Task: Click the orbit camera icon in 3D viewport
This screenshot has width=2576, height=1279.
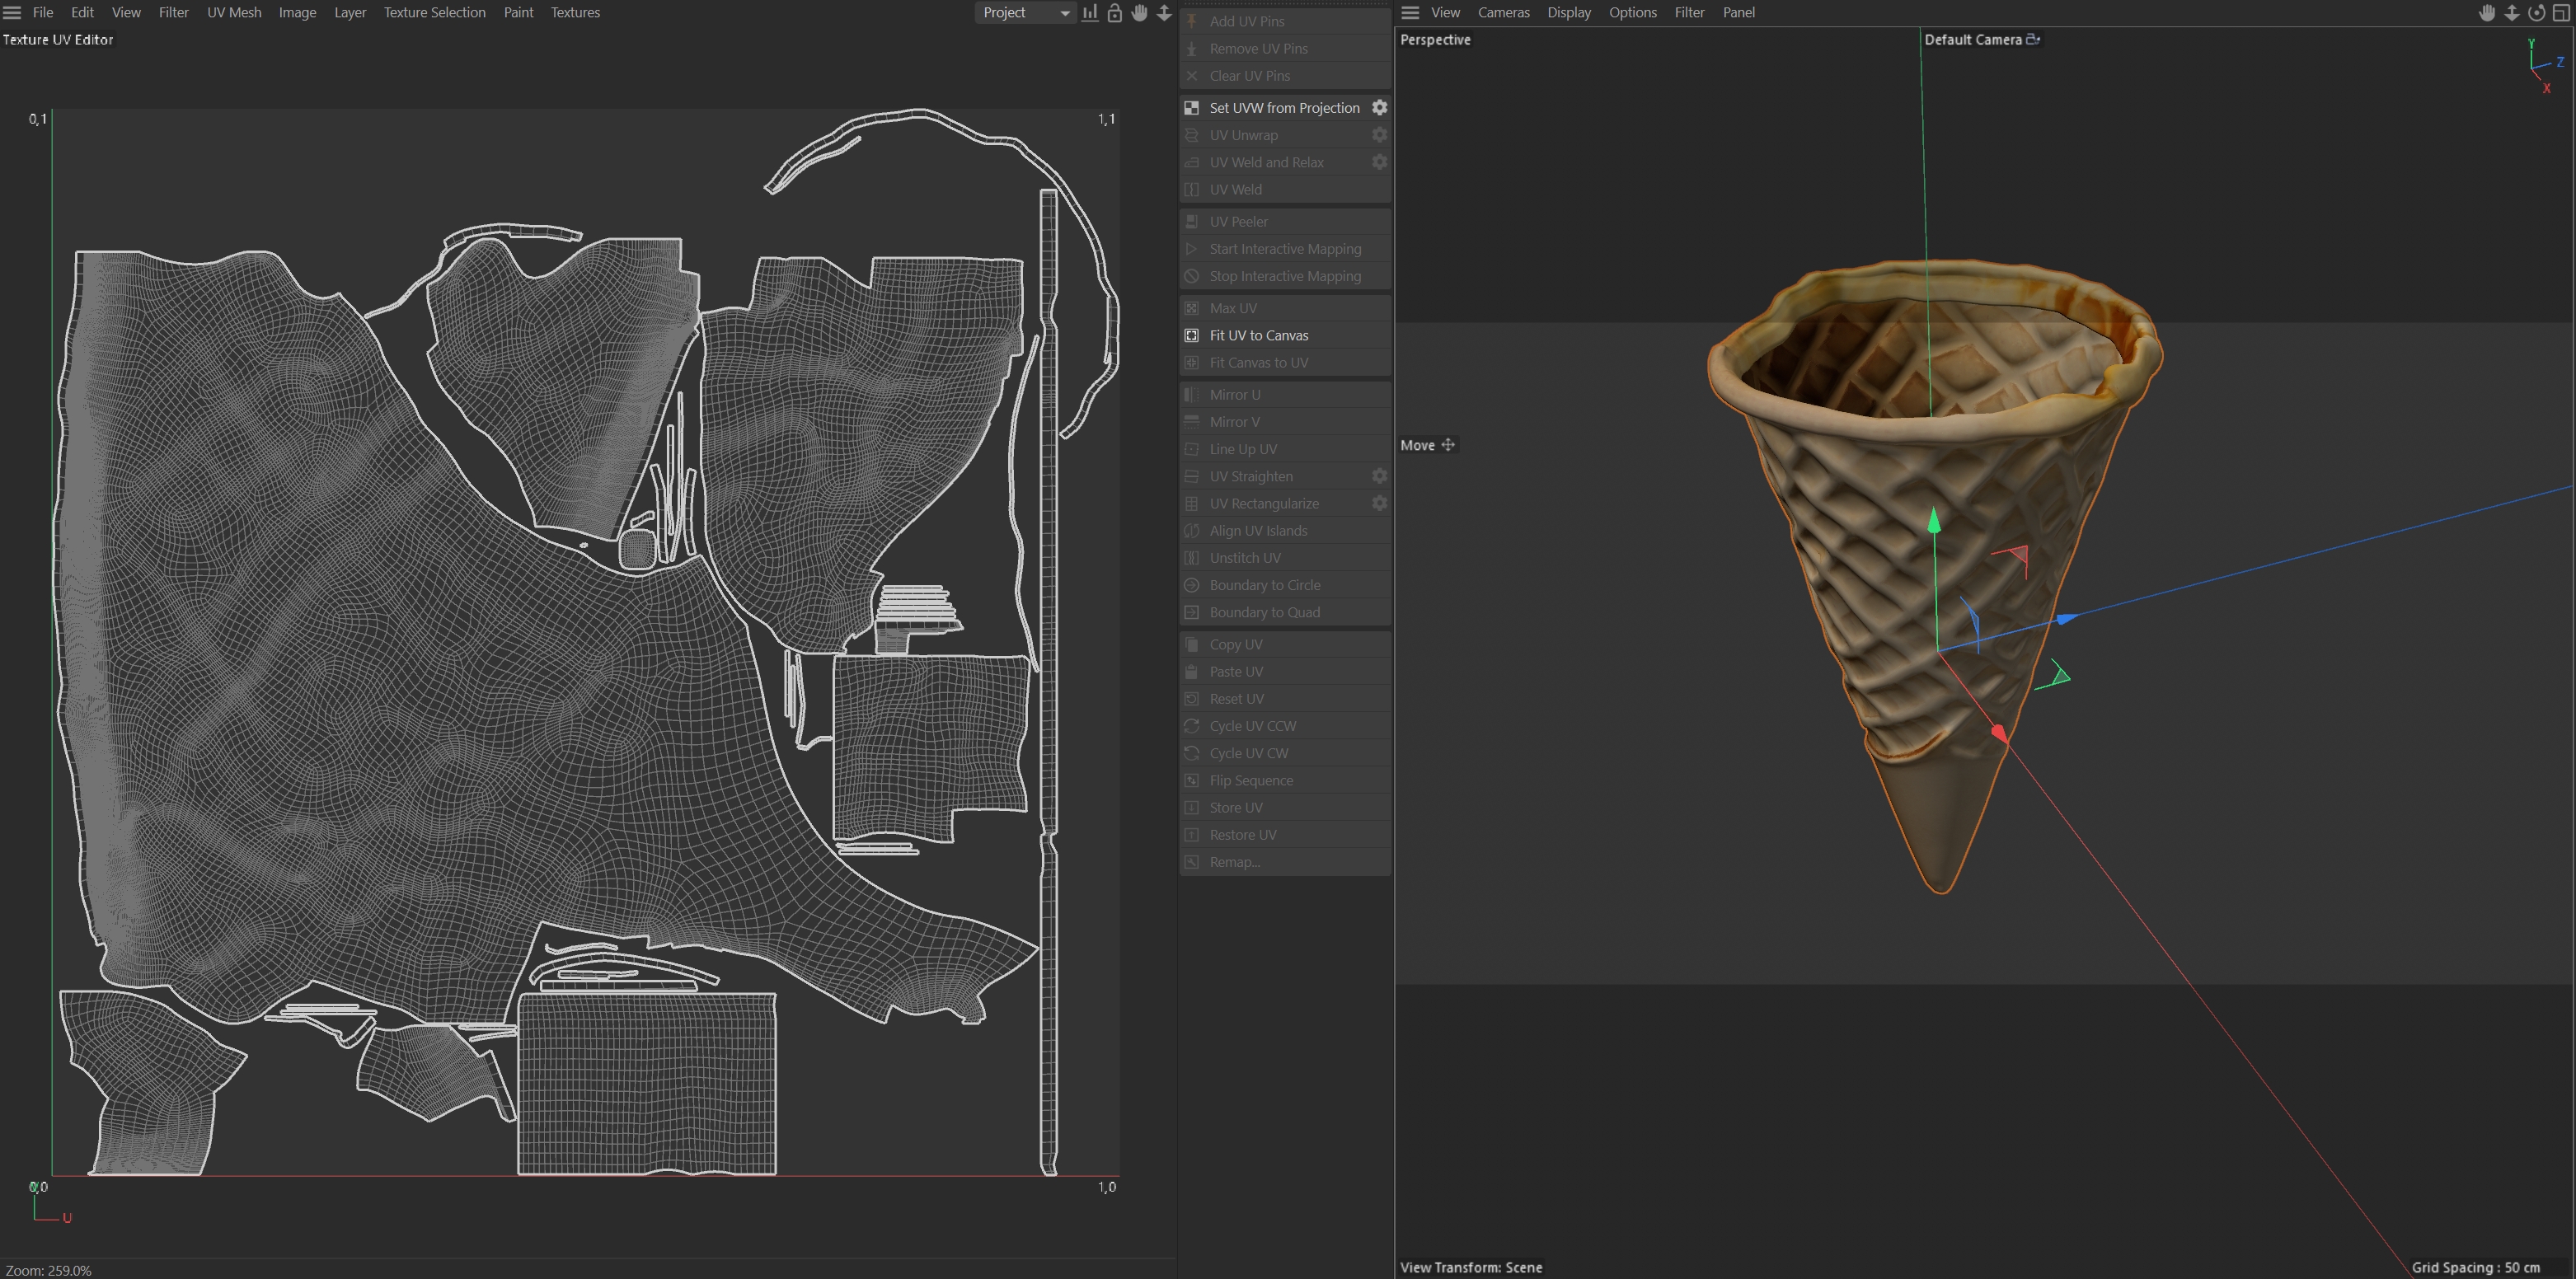Action: click(x=2536, y=12)
